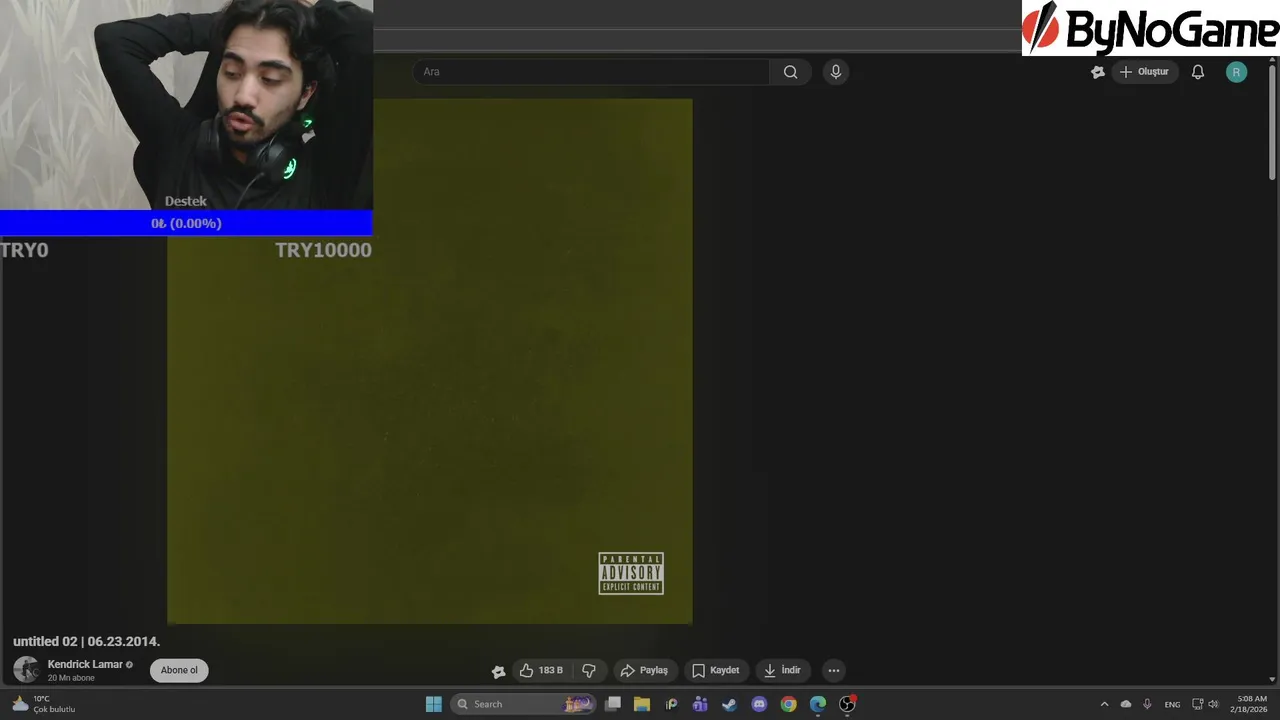Subscribe with the Abone ol button

click(x=179, y=670)
